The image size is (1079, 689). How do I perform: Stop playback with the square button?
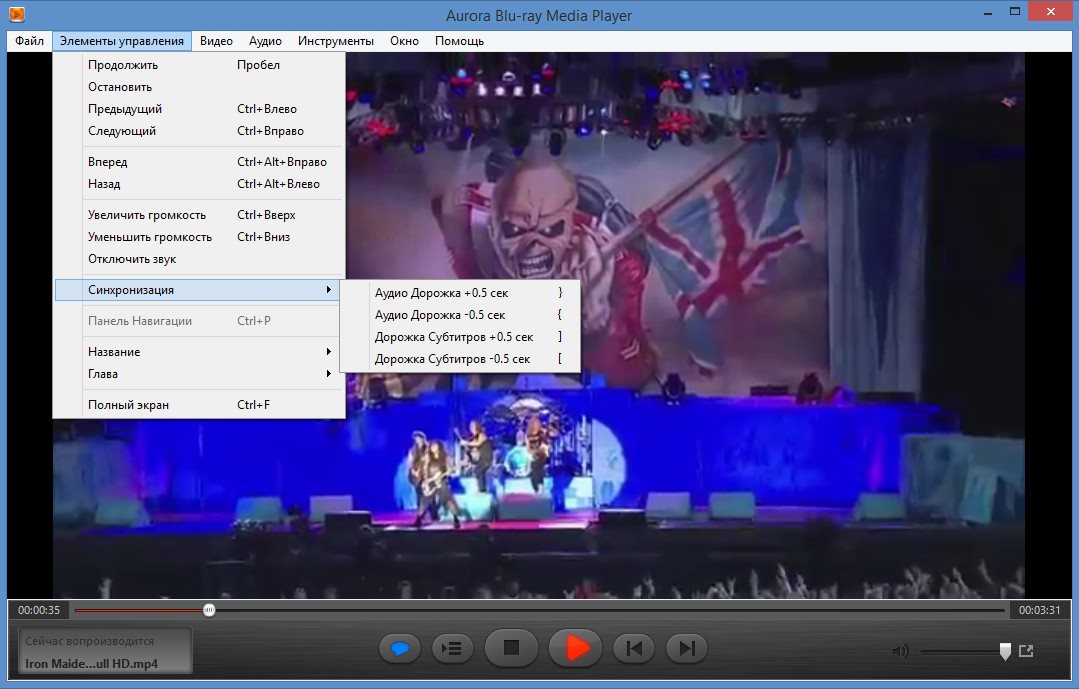[511, 648]
